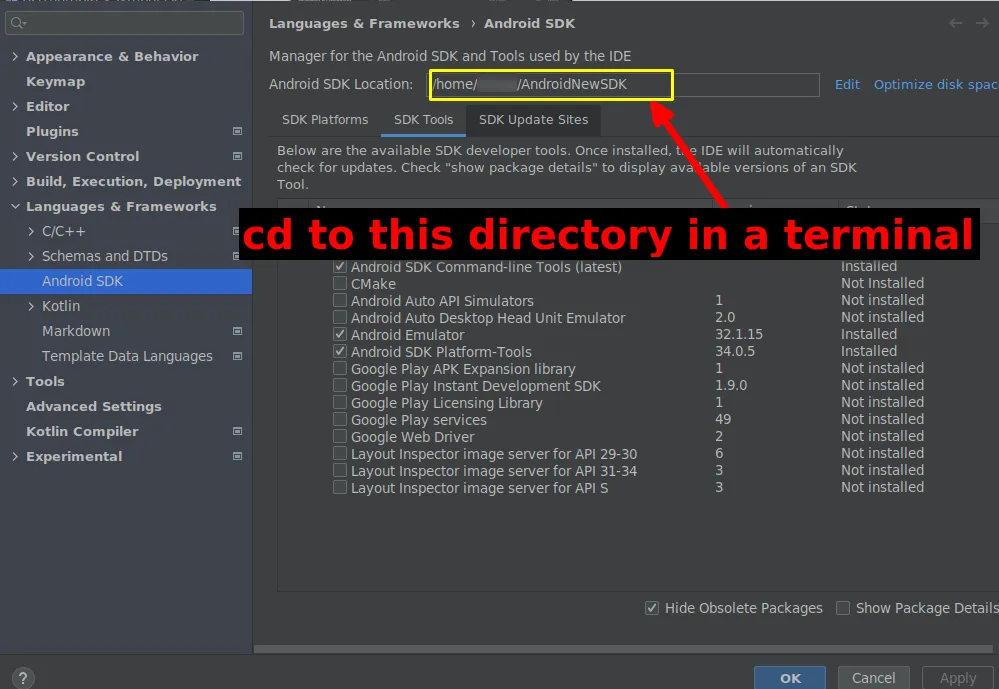This screenshot has width=999, height=689.
Task: Click project-level icon next to Version Control
Action: [x=237, y=156]
